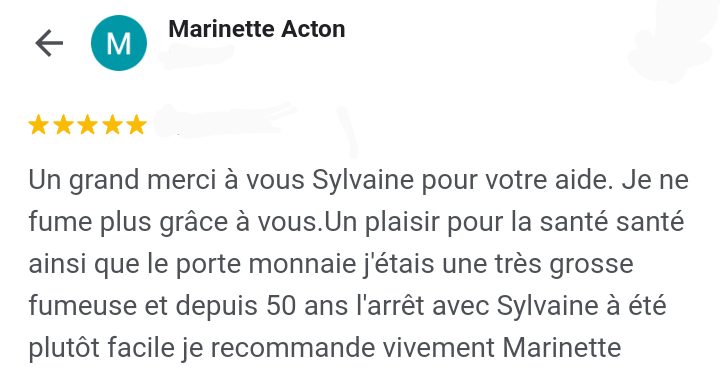
Task: Click the review line starting 'Un grand merci'
Action: point(359,180)
